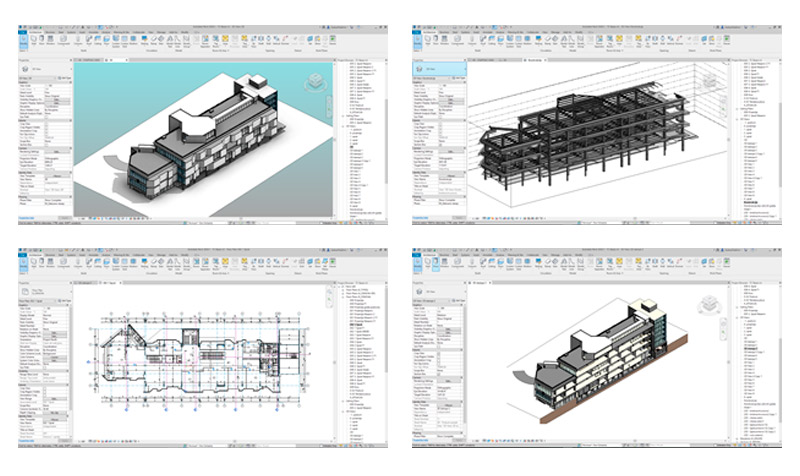The width and height of the screenshot is (800, 476).
Task: Select the Column tool in the structural frame window
Action: (472, 40)
